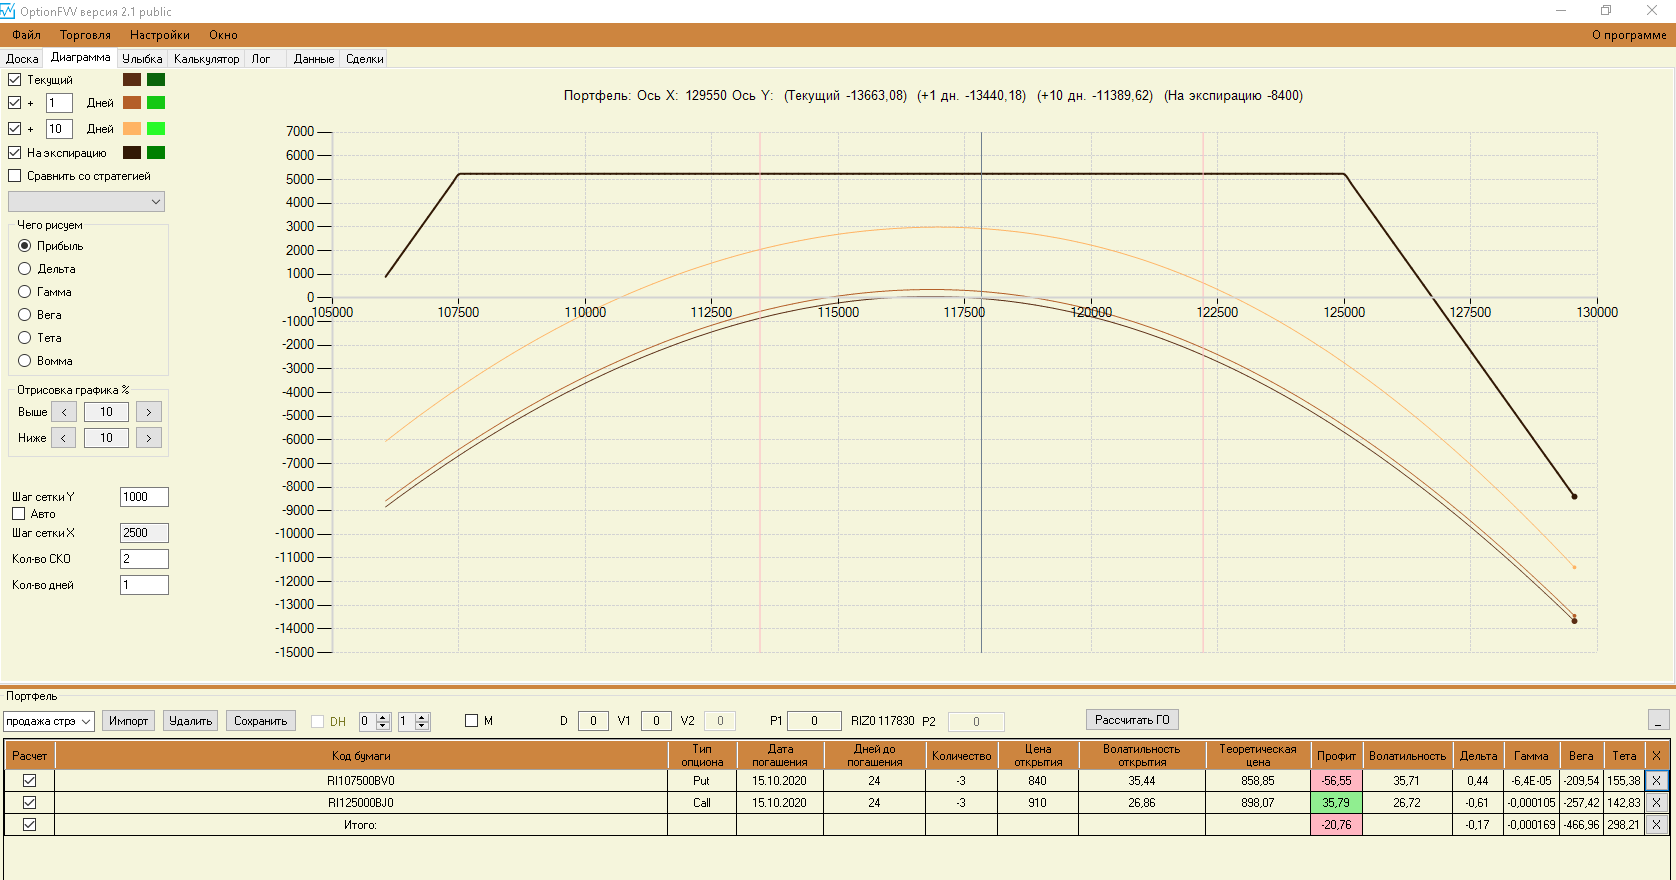Viewport: 1676px width, 880px height.
Task: Open the Сделки tab
Action: pyautogui.click(x=365, y=59)
